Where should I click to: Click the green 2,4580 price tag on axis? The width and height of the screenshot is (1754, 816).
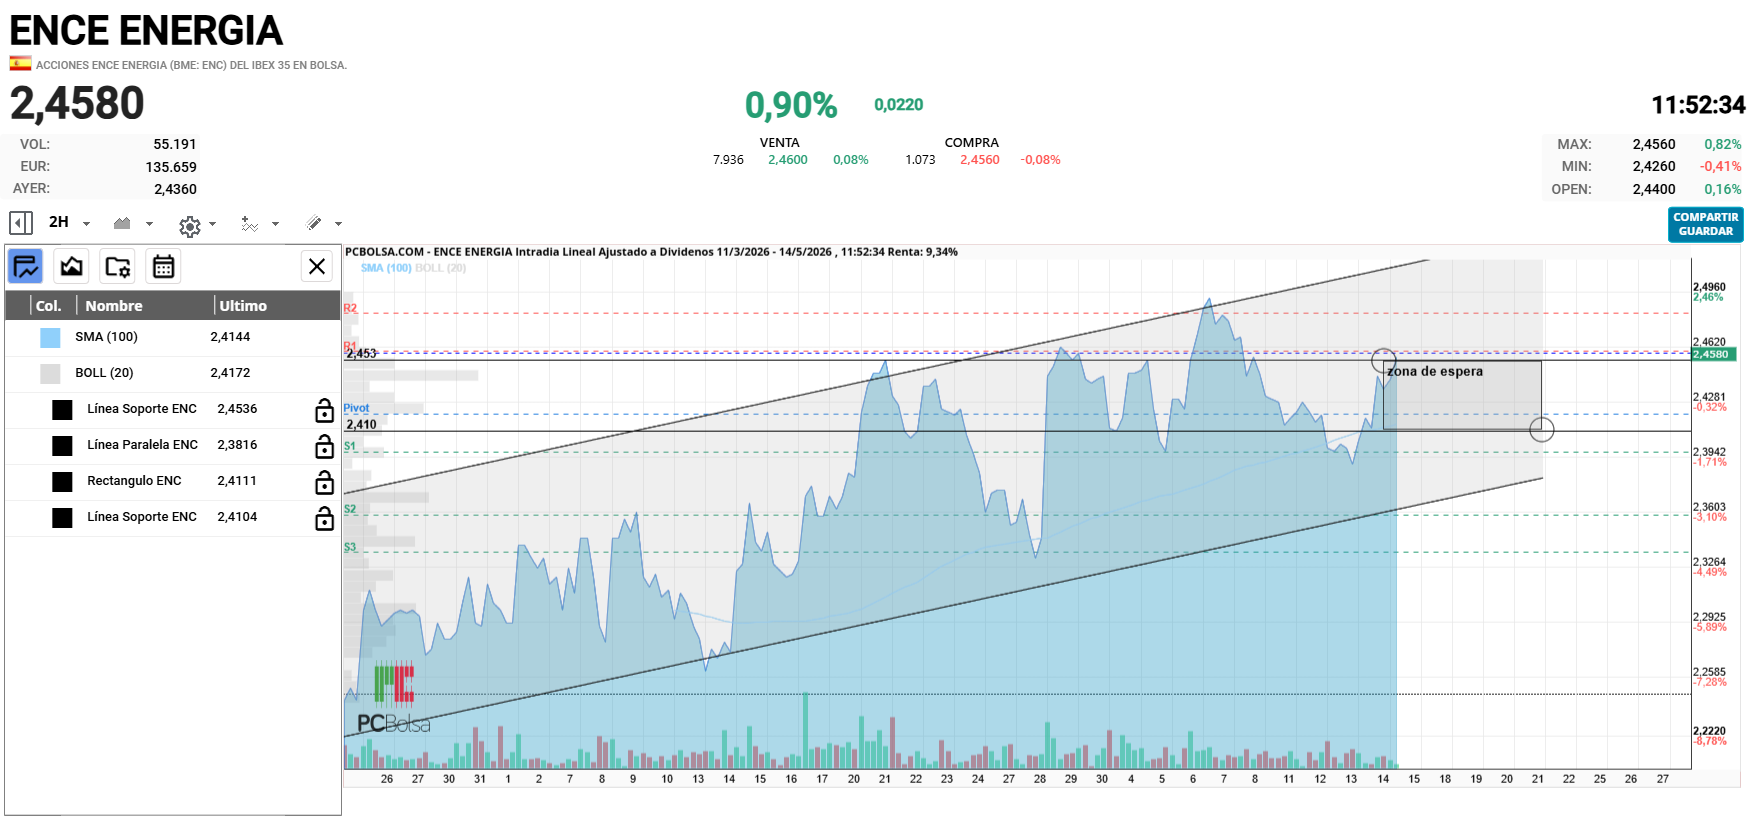coord(1714,354)
